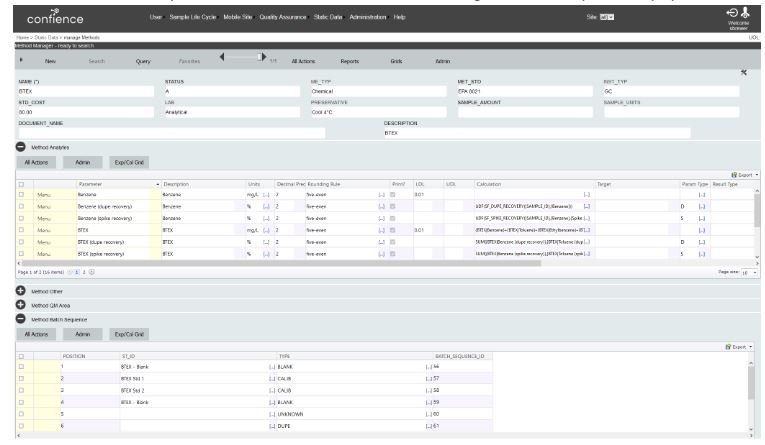This screenshot has width=765, height=445.
Task: Select checkbox for Benzene (dupe recovery) row
Action: (x=21, y=205)
